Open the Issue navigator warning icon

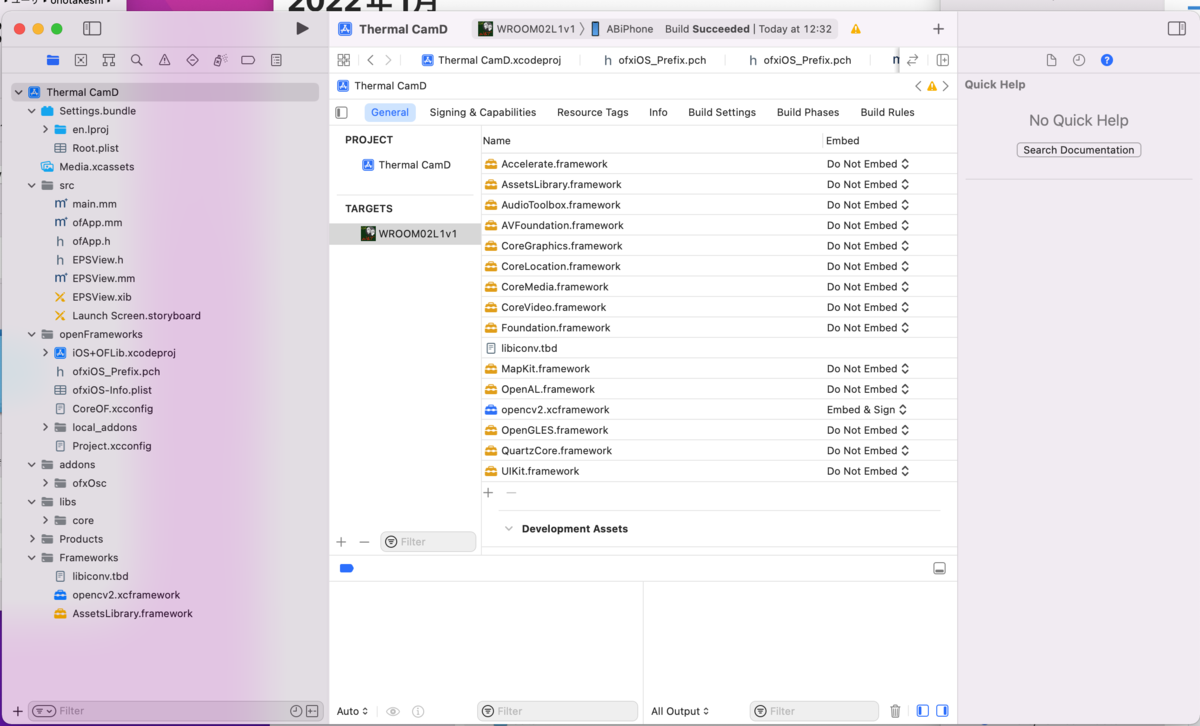click(x=165, y=60)
